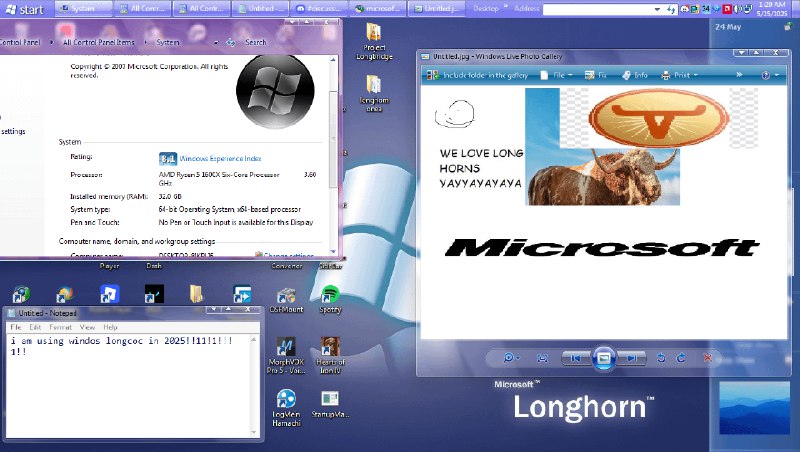Expand the address bar history dropdown in System
Viewport: 800px width, 452px height.
pos(216,42)
